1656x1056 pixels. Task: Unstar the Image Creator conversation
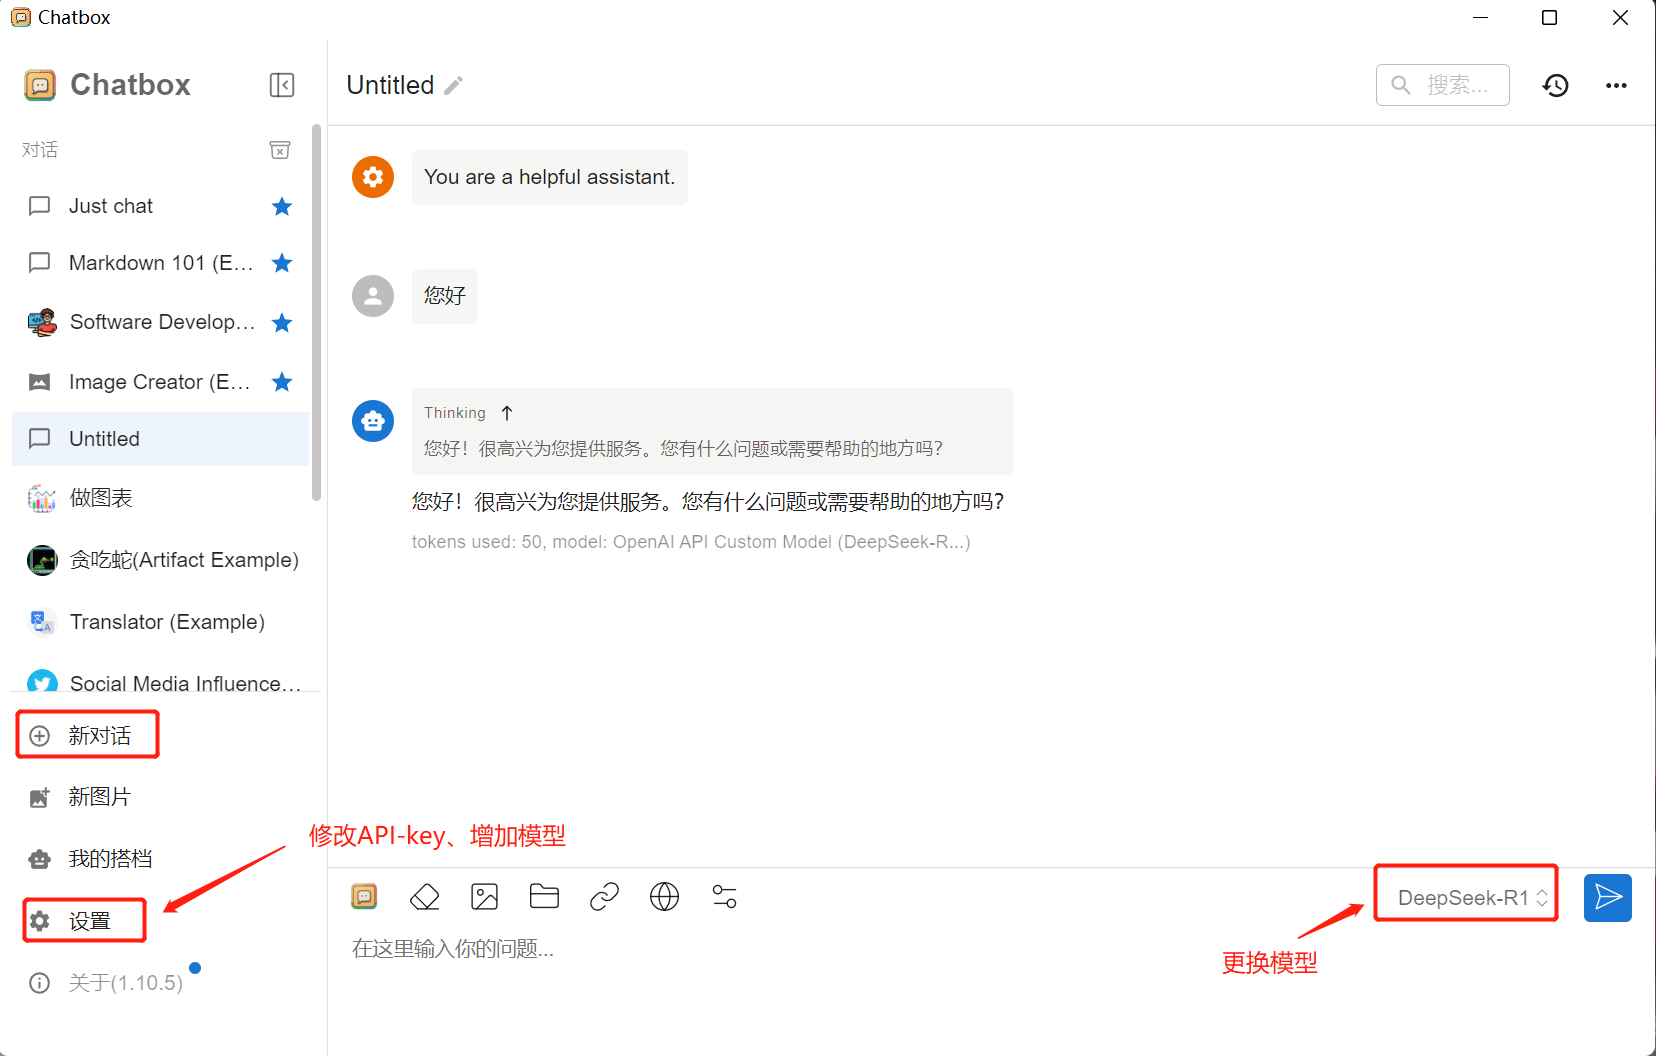pos(282,382)
